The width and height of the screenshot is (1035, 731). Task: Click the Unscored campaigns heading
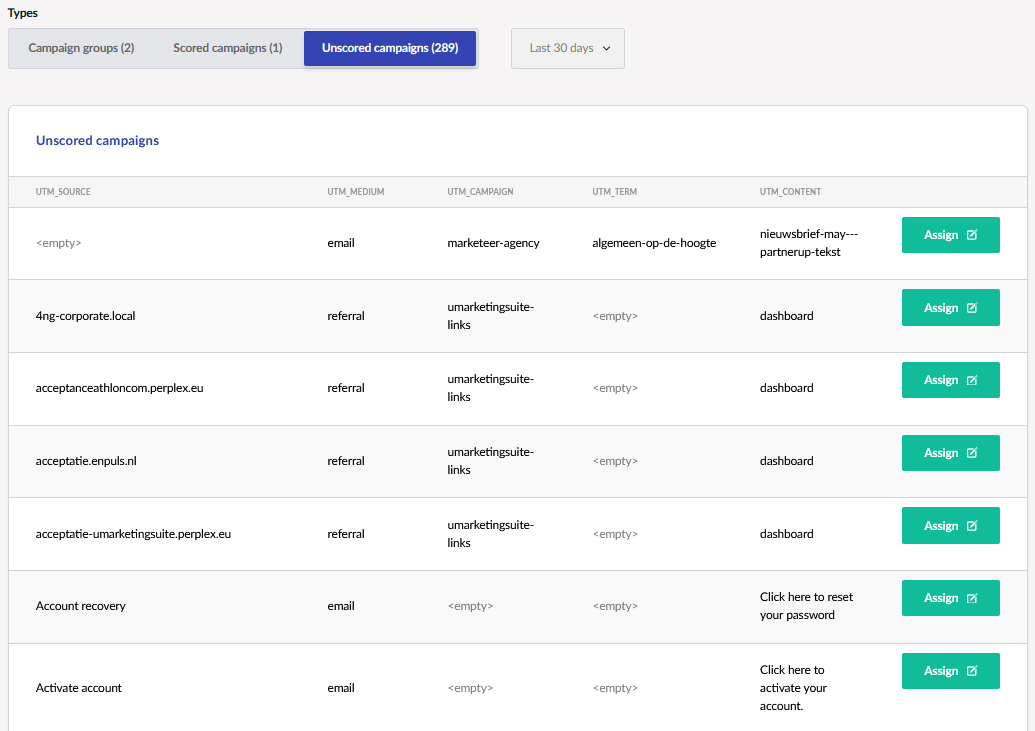point(97,141)
